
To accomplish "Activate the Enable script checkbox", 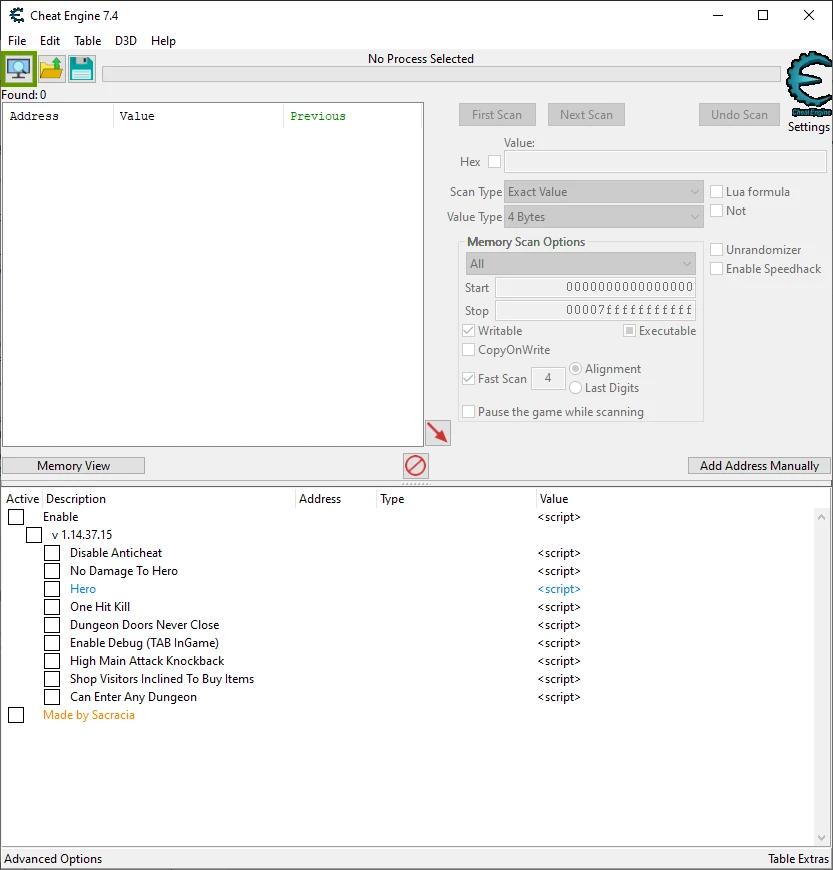I will click(16, 517).
